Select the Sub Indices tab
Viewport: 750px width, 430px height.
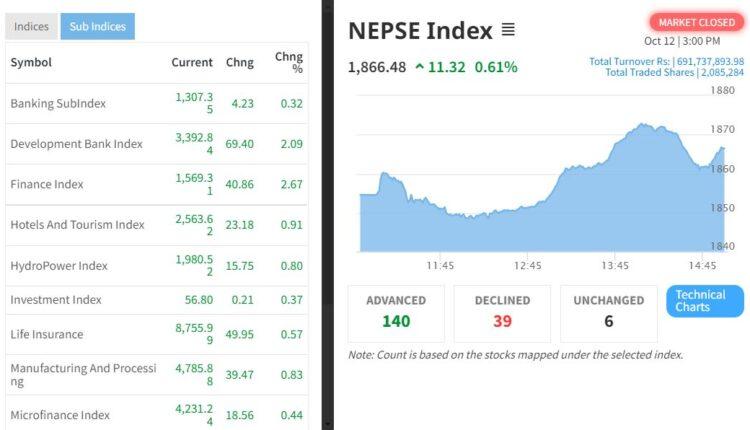(97, 27)
